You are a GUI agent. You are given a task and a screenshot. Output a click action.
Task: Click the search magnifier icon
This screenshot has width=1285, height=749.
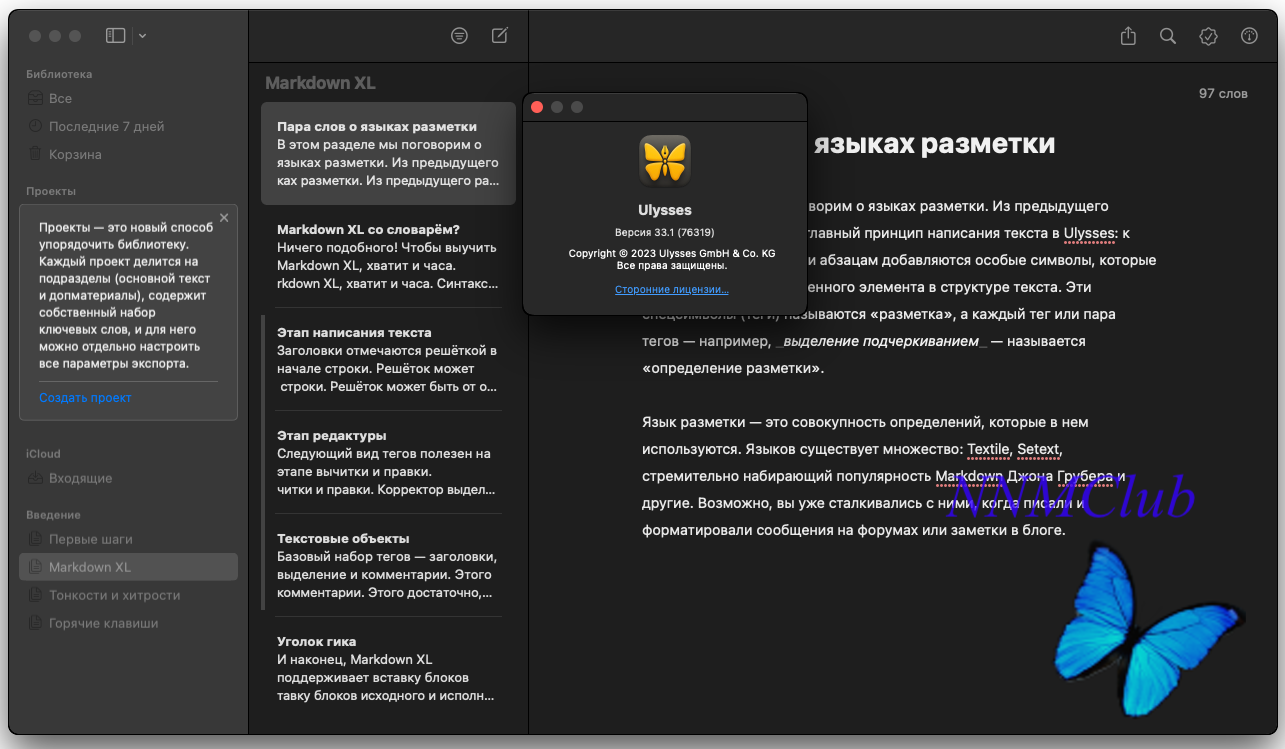point(1168,36)
